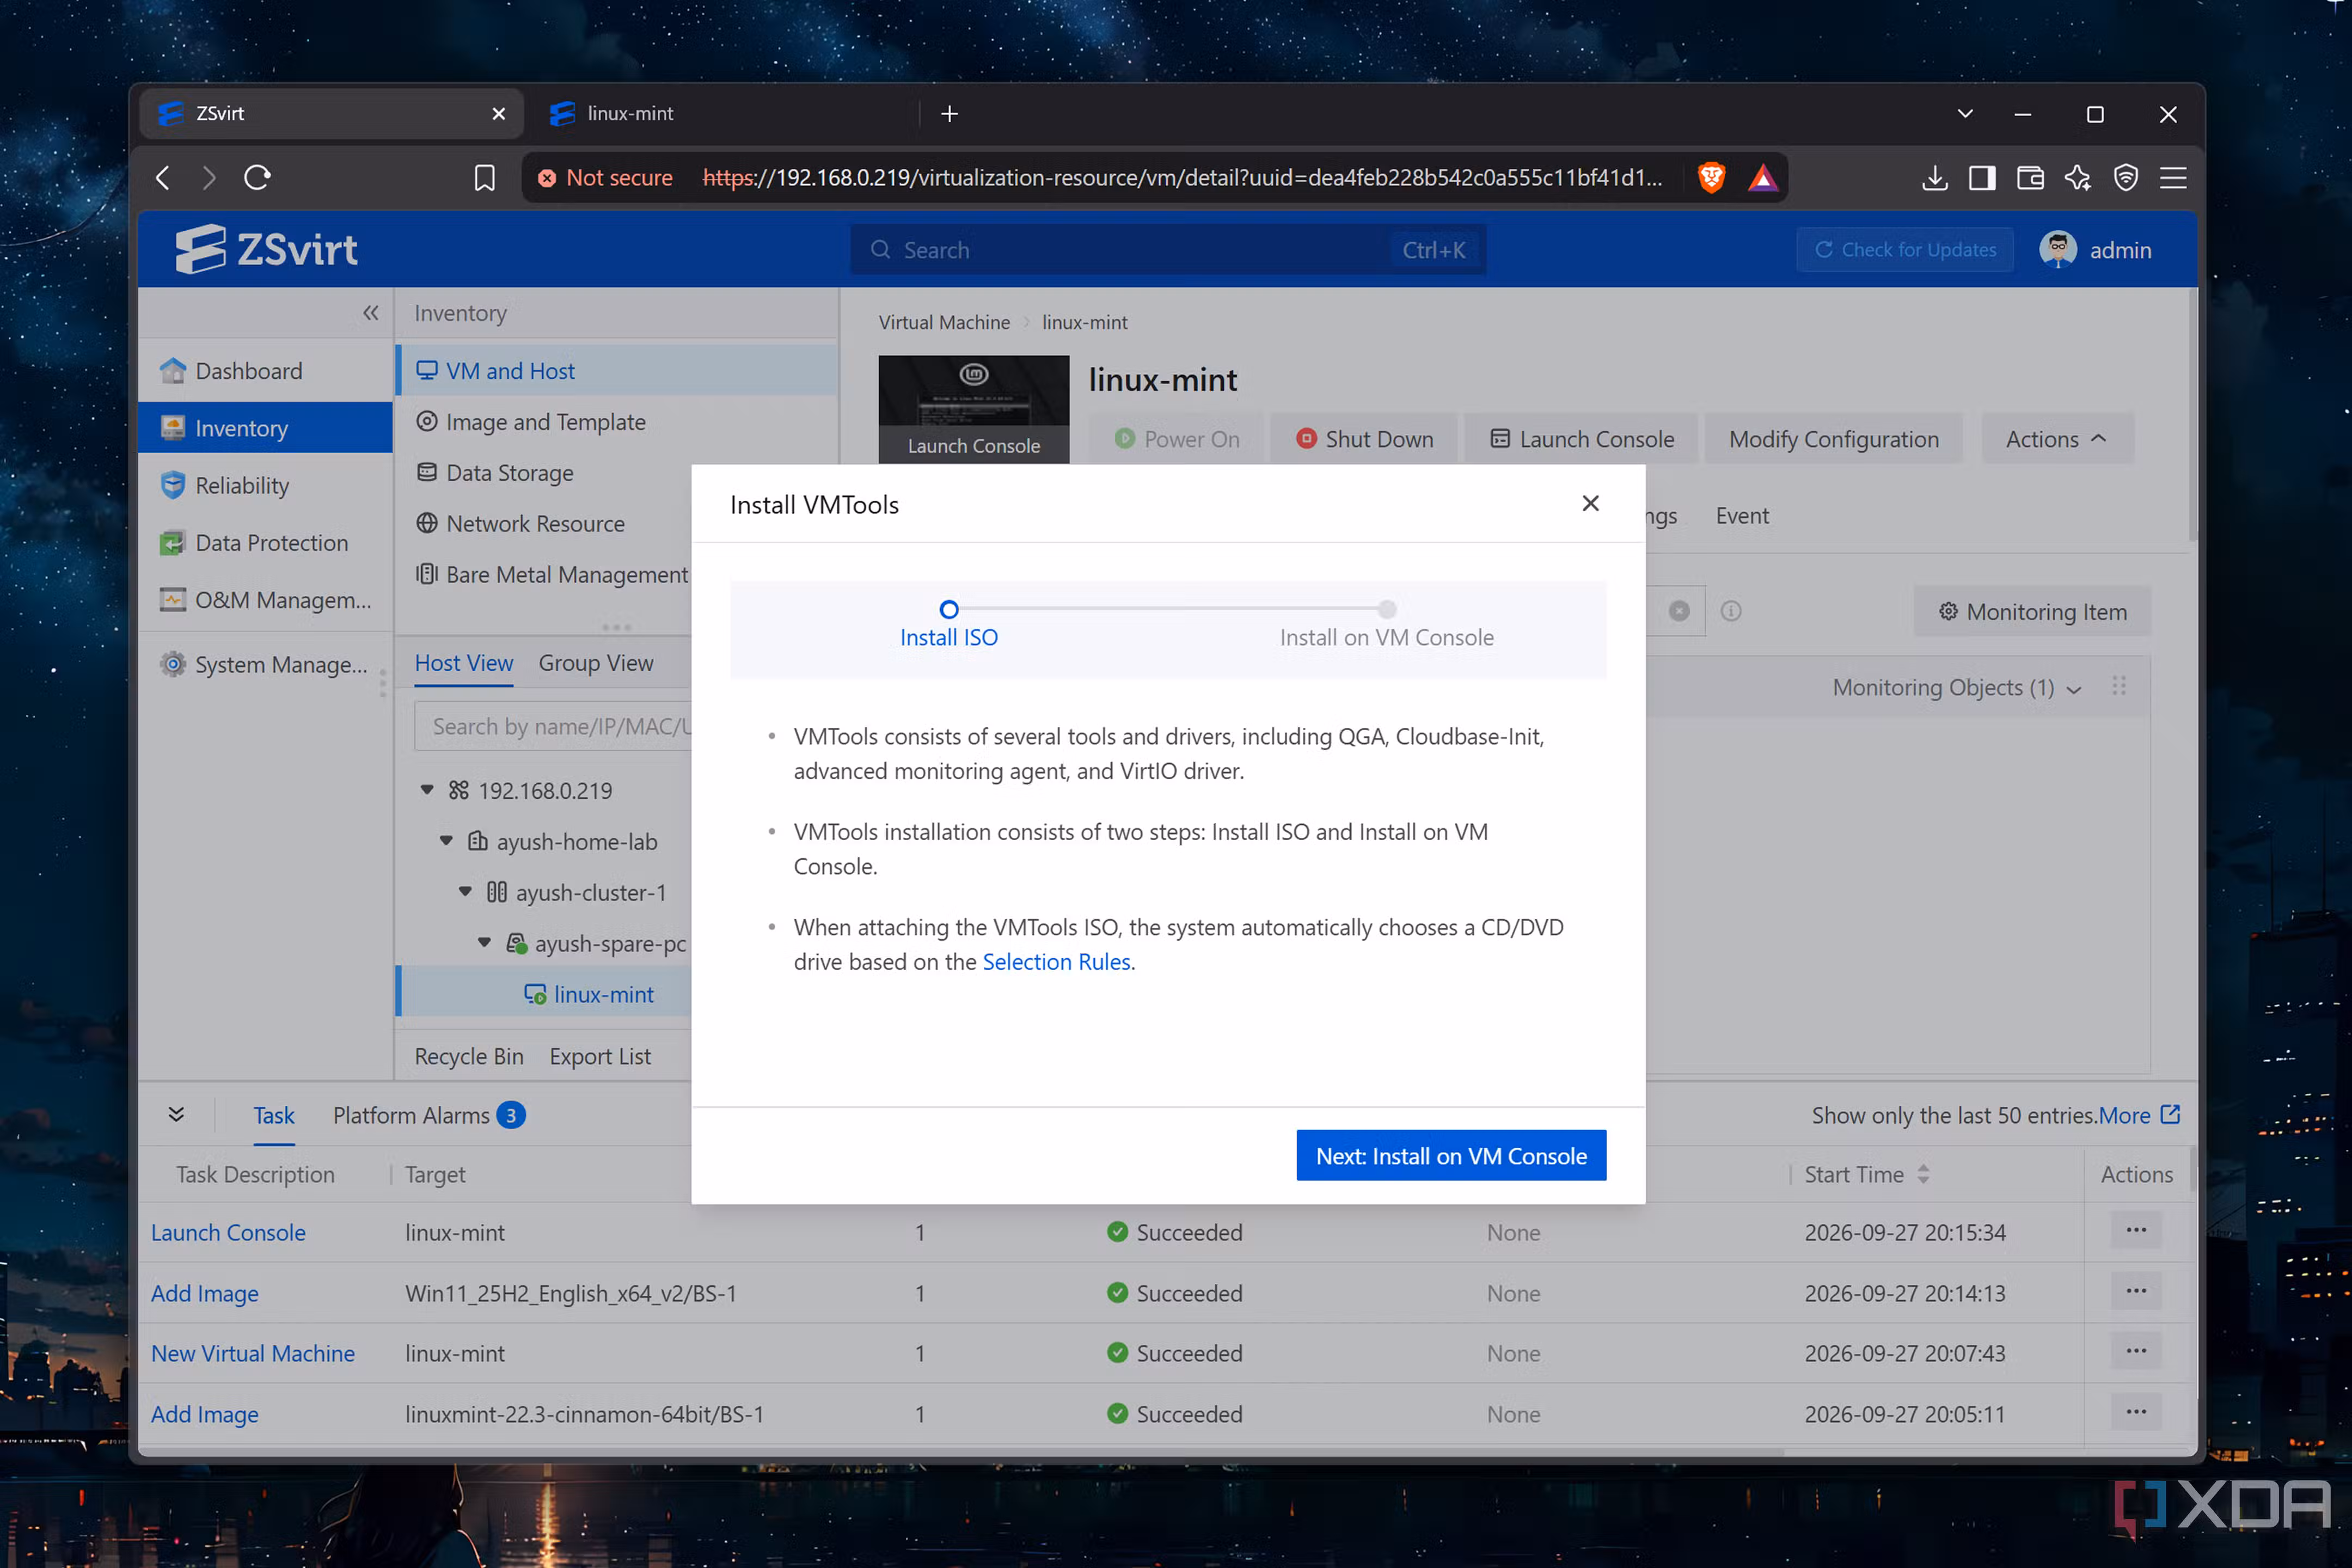2352x1568 pixels.
Task: Open the admin user menu
Action: [2095, 249]
